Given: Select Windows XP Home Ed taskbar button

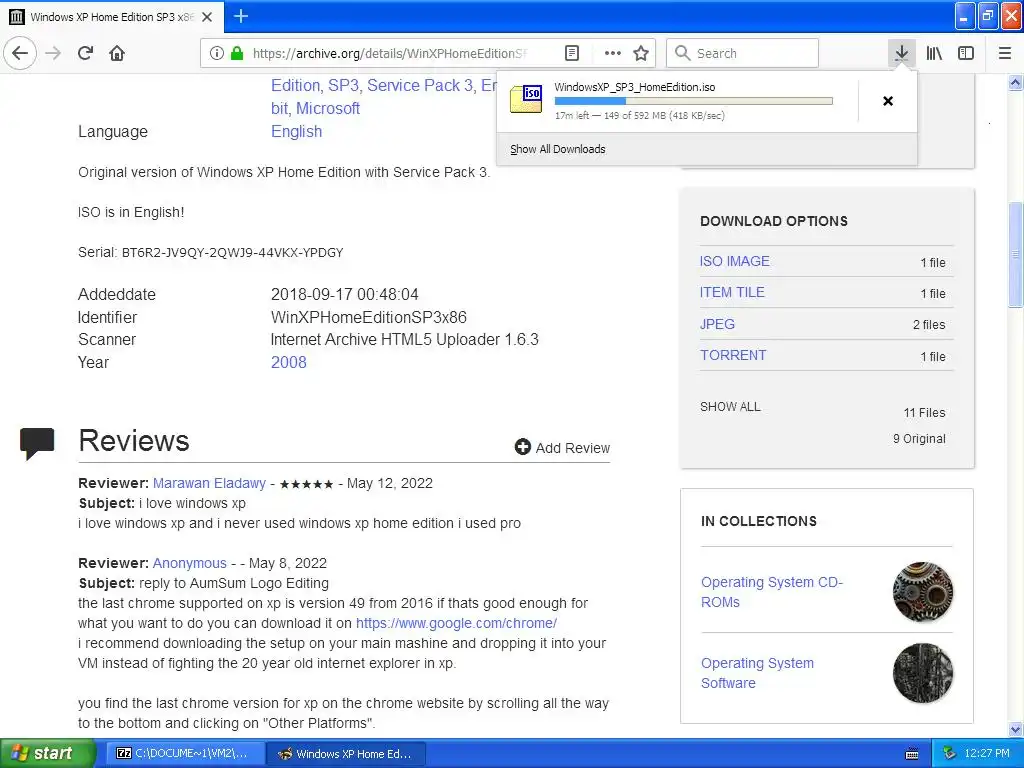Looking at the screenshot, I should click(347, 754).
